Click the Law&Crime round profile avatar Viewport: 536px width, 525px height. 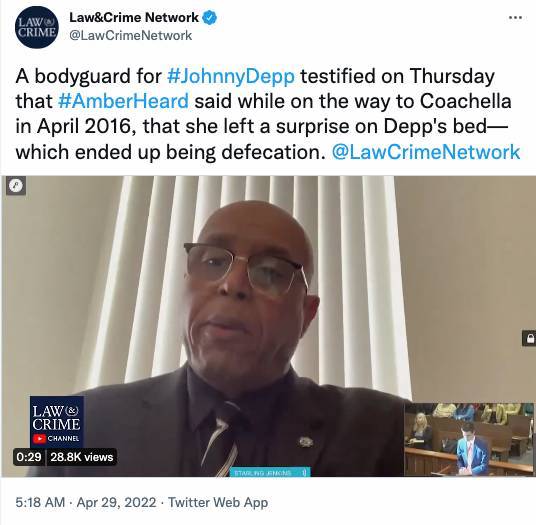tap(37, 27)
